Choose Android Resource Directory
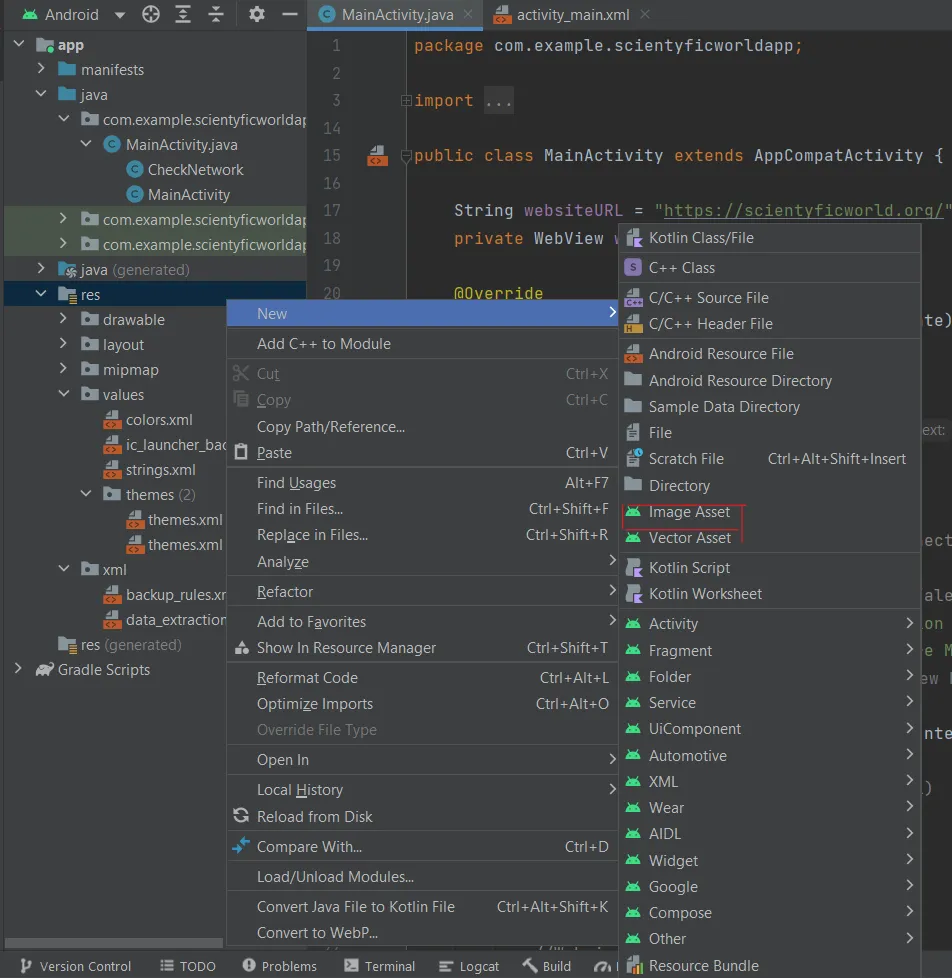The width and height of the screenshot is (952, 978). tap(770, 380)
